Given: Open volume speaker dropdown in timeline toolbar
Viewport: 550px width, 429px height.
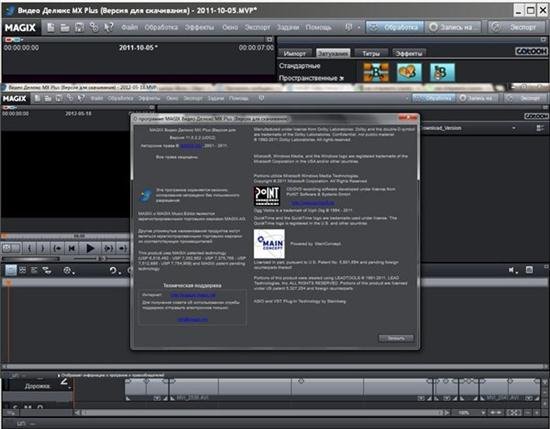Looking at the screenshot, I should click(513, 270).
